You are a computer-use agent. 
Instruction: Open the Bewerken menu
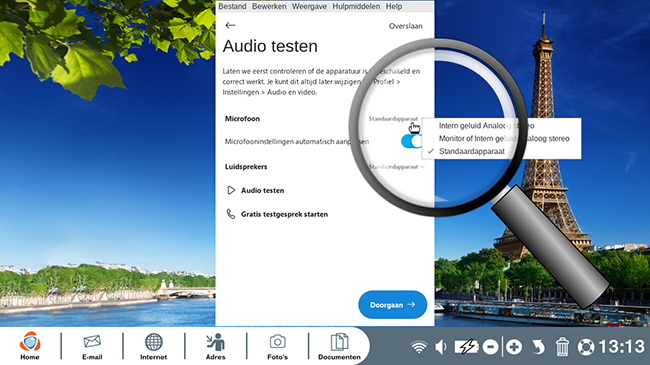pos(269,6)
